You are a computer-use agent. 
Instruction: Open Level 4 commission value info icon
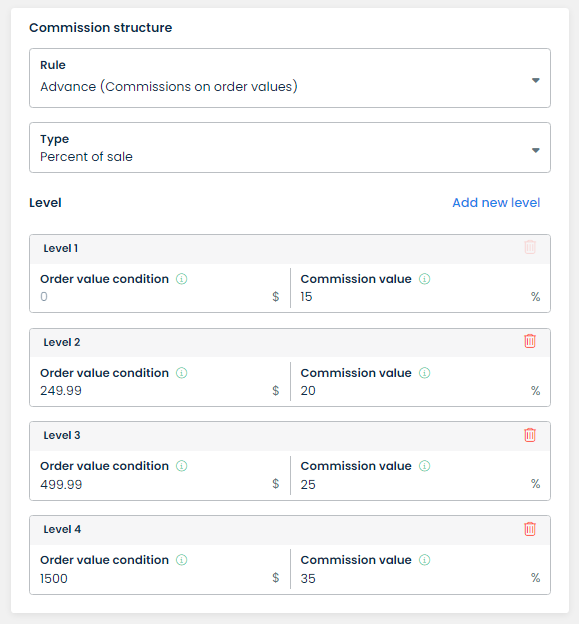pos(425,560)
